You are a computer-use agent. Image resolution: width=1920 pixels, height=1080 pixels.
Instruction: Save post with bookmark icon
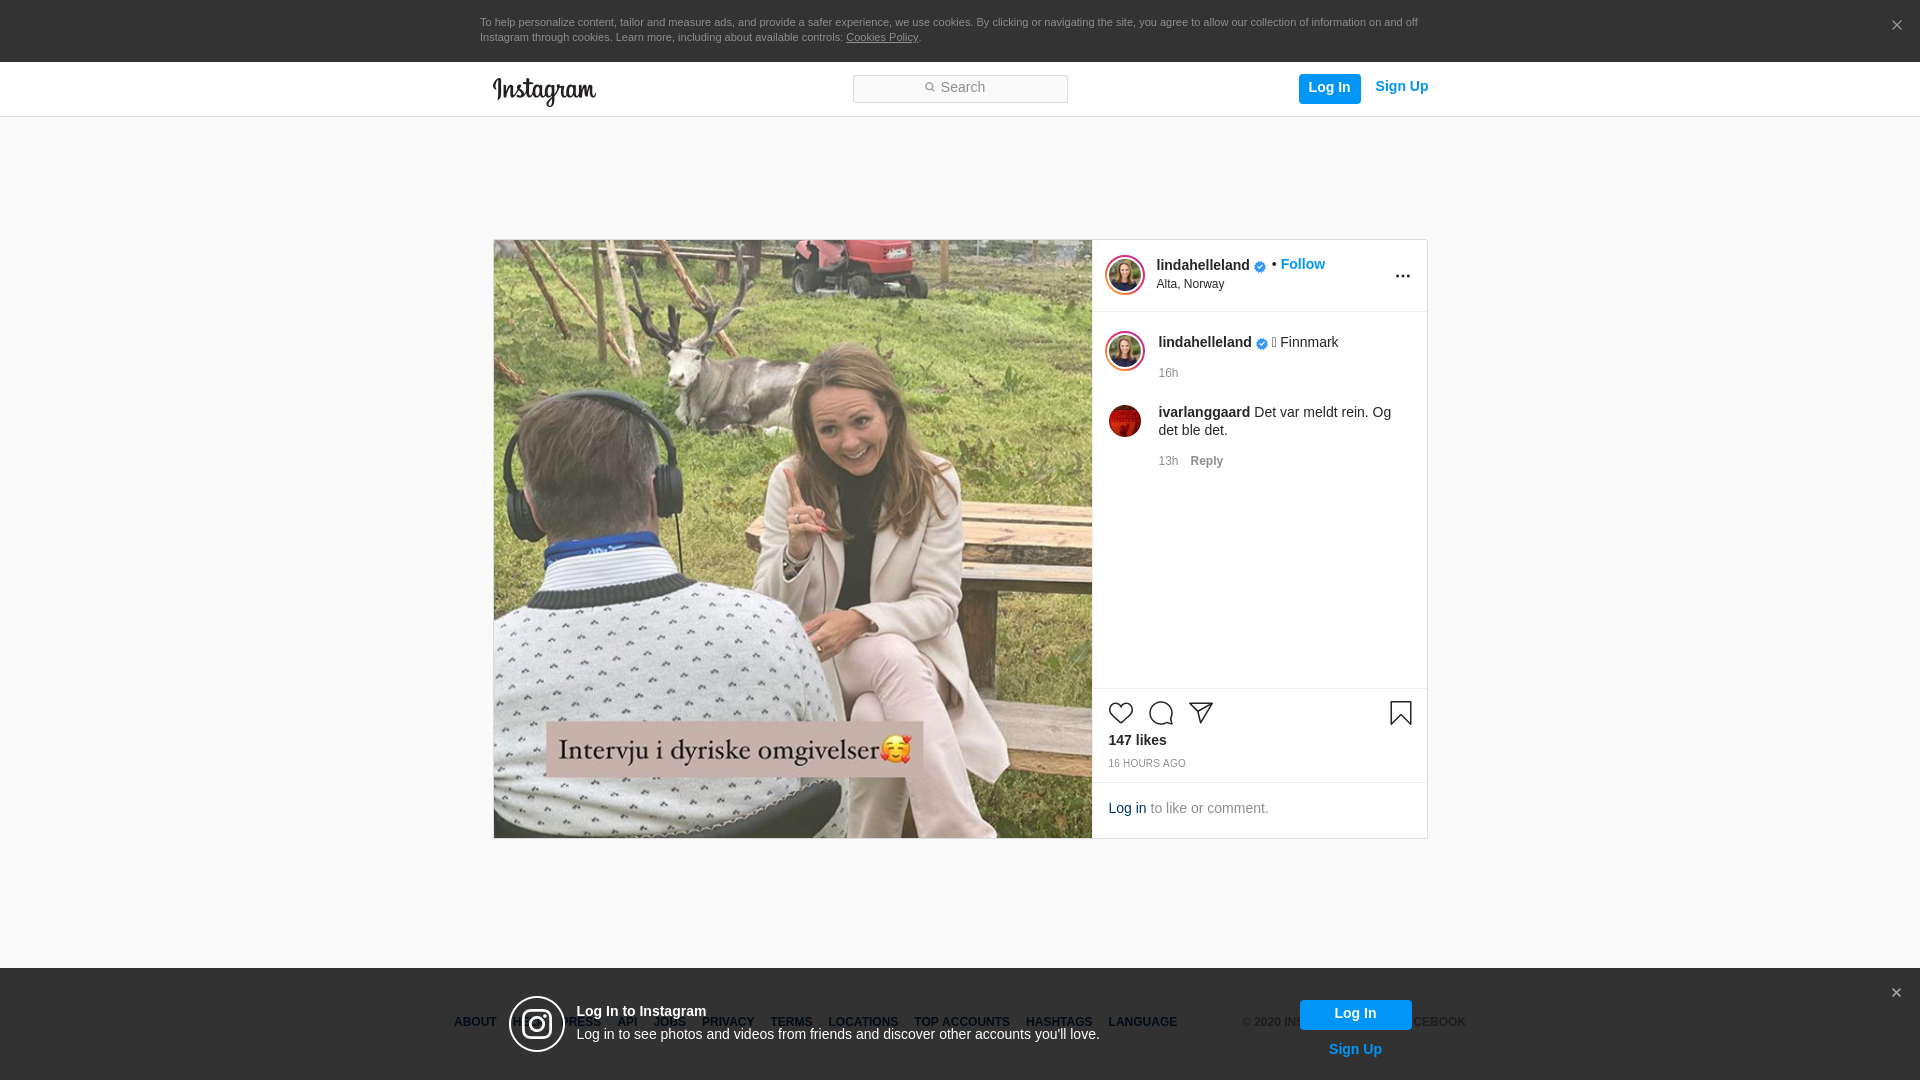1400,713
